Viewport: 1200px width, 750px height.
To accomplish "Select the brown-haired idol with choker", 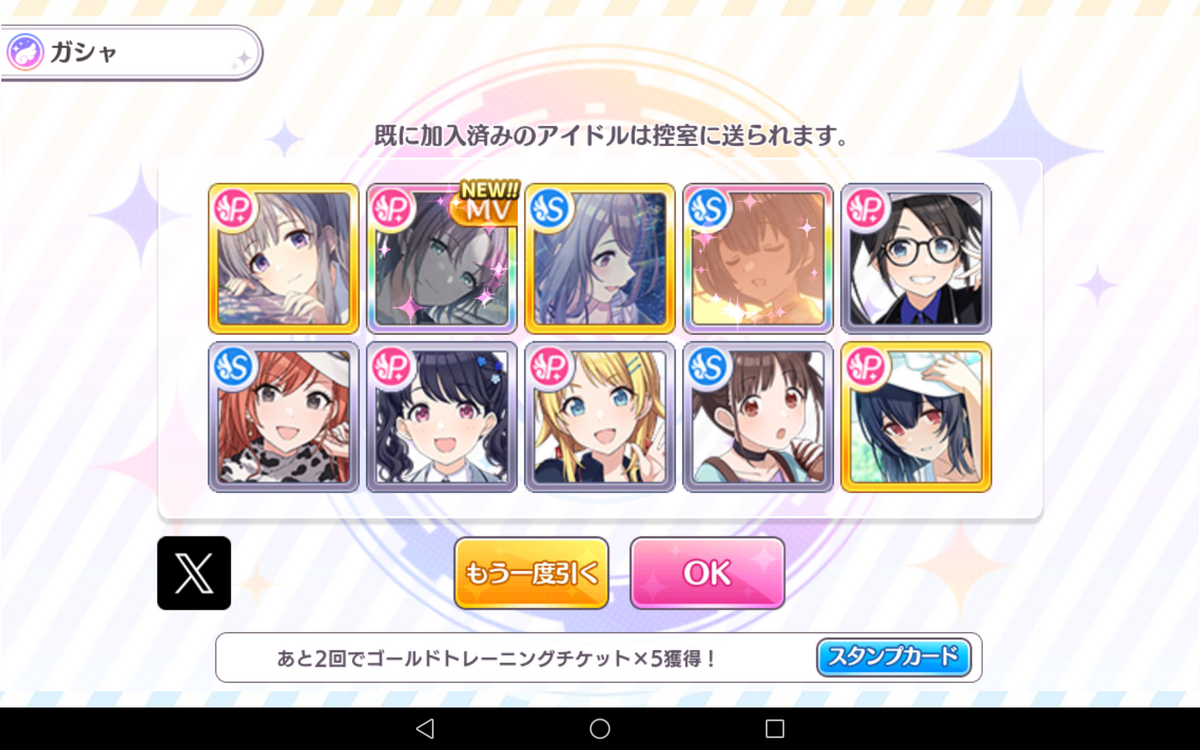I will pos(758,417).
